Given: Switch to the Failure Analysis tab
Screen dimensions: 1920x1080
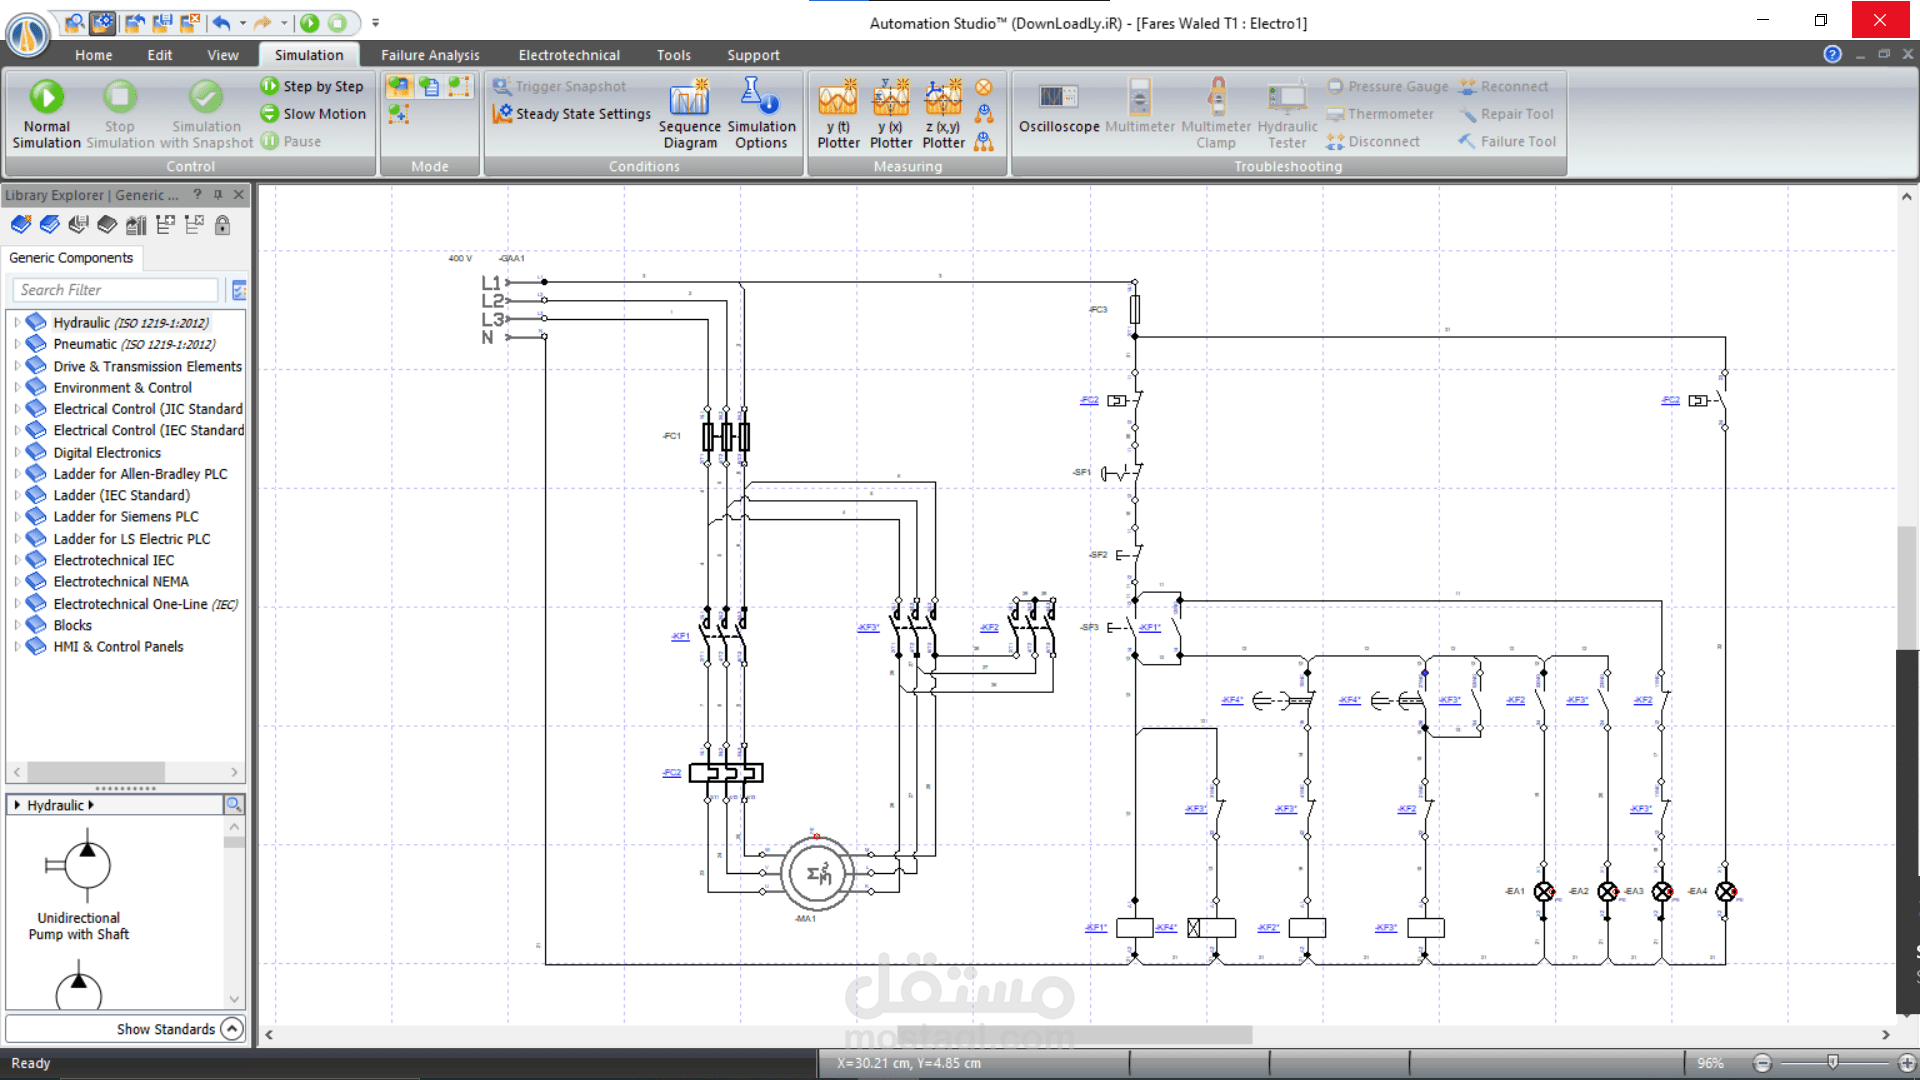Looking at the screenshot, I should tap(430, 55).
